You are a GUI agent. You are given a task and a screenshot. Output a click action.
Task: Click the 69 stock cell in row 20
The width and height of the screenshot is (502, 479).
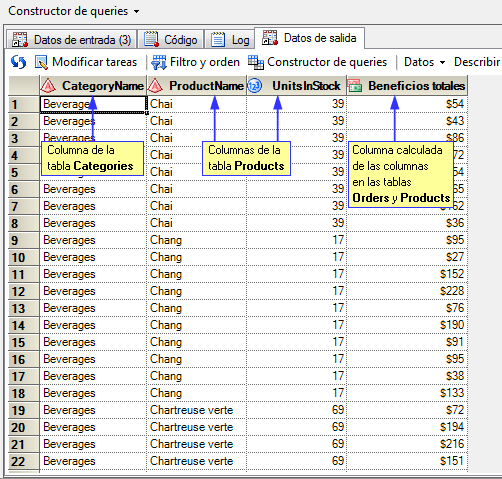click(297, 427)
